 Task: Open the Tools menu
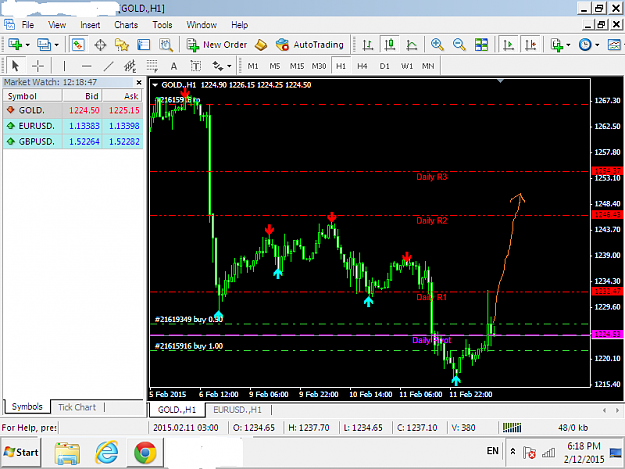(162, 25)
